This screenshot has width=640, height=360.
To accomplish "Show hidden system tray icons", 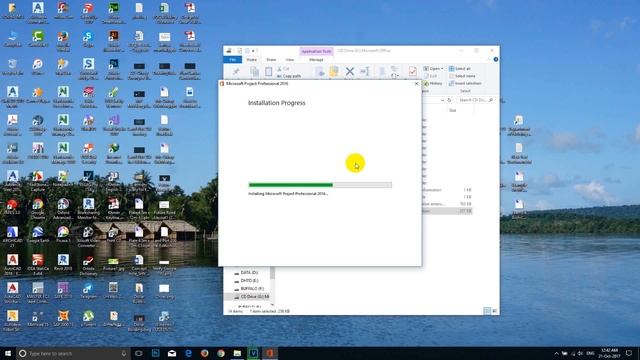I will (x=556, y=353).
